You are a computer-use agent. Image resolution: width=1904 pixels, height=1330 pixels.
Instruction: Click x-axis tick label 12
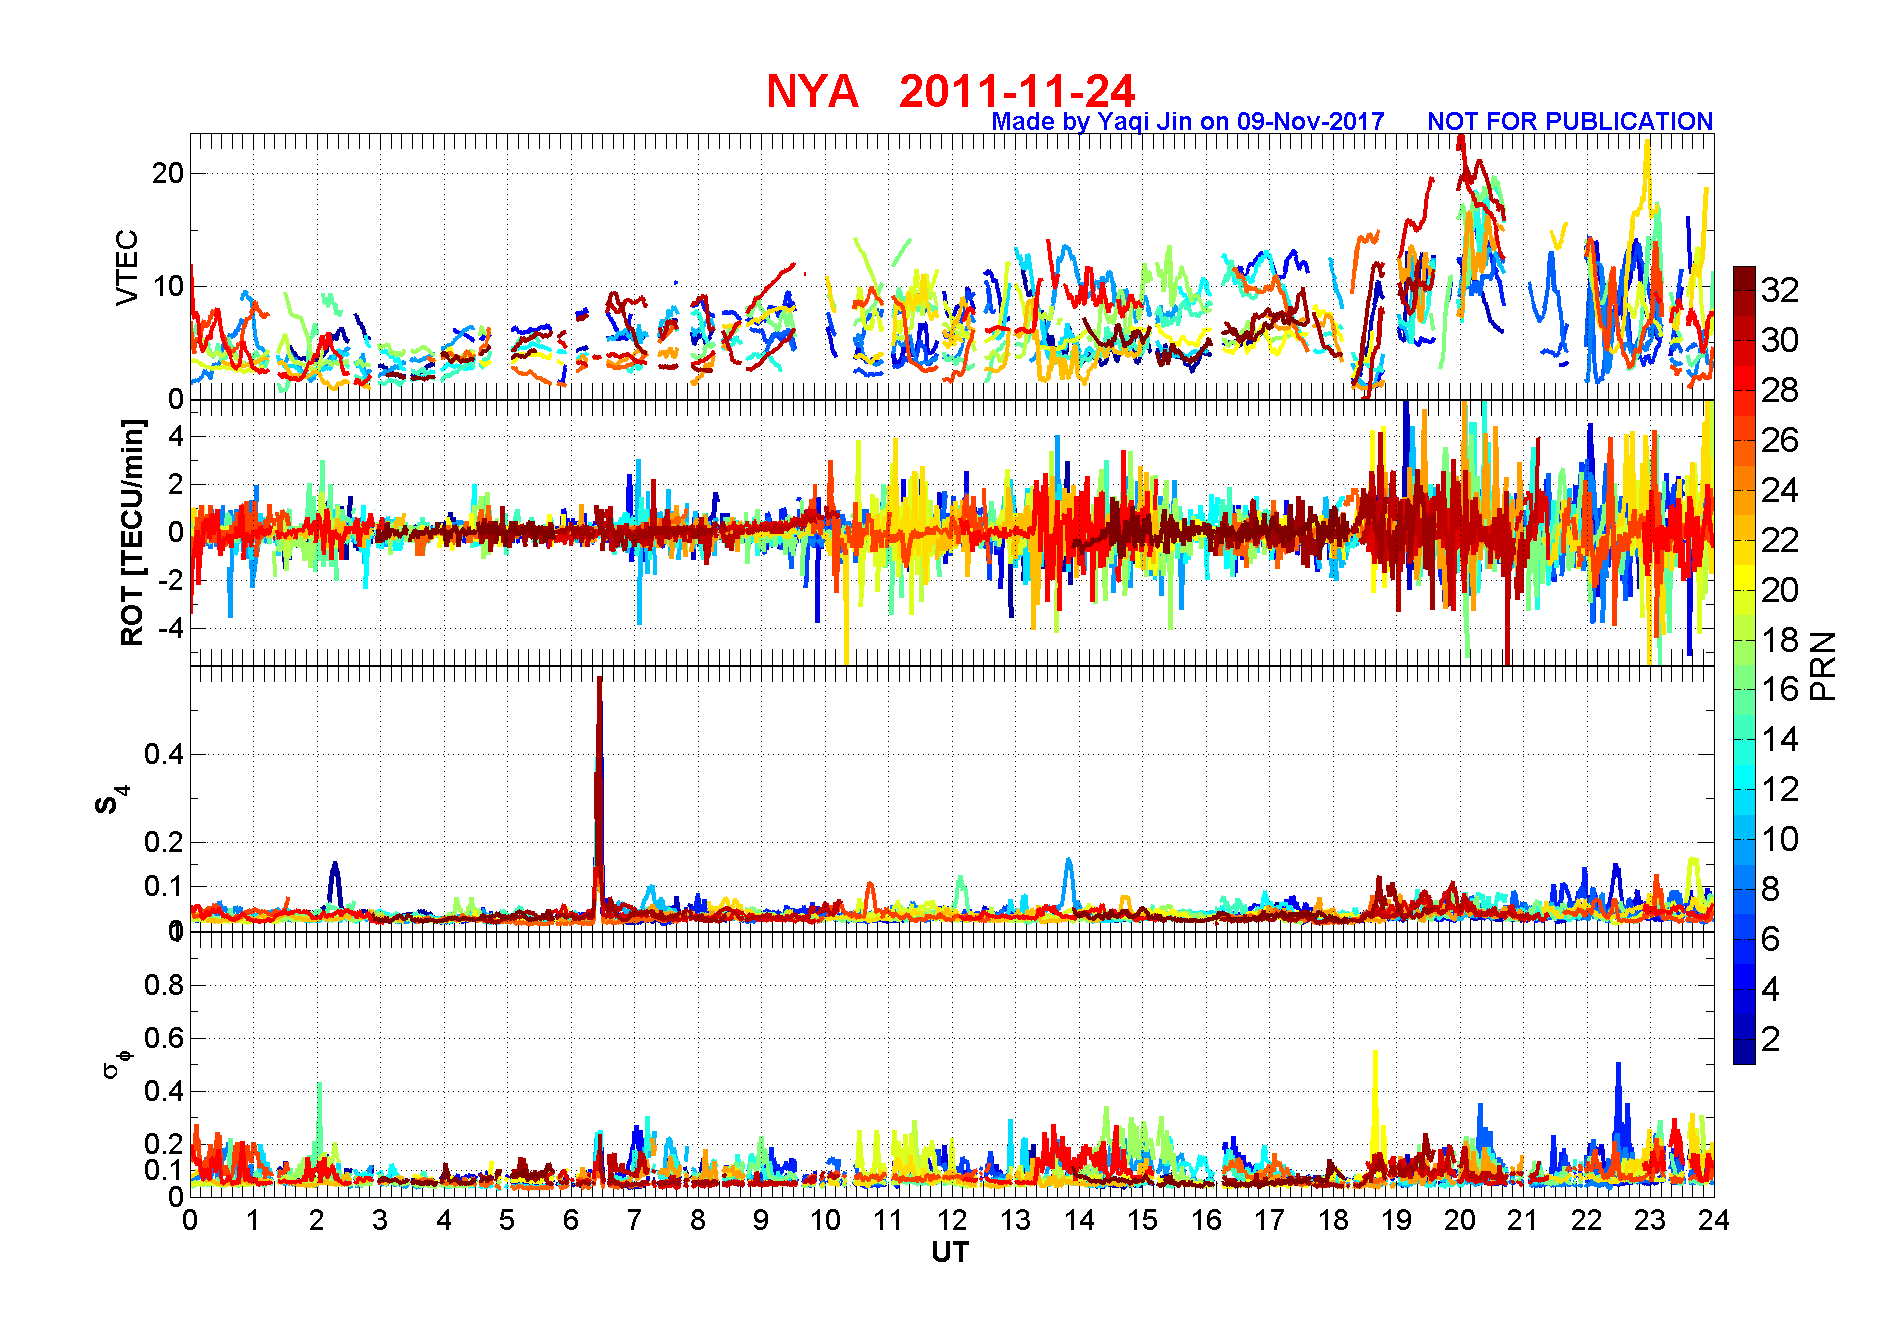952,1220
